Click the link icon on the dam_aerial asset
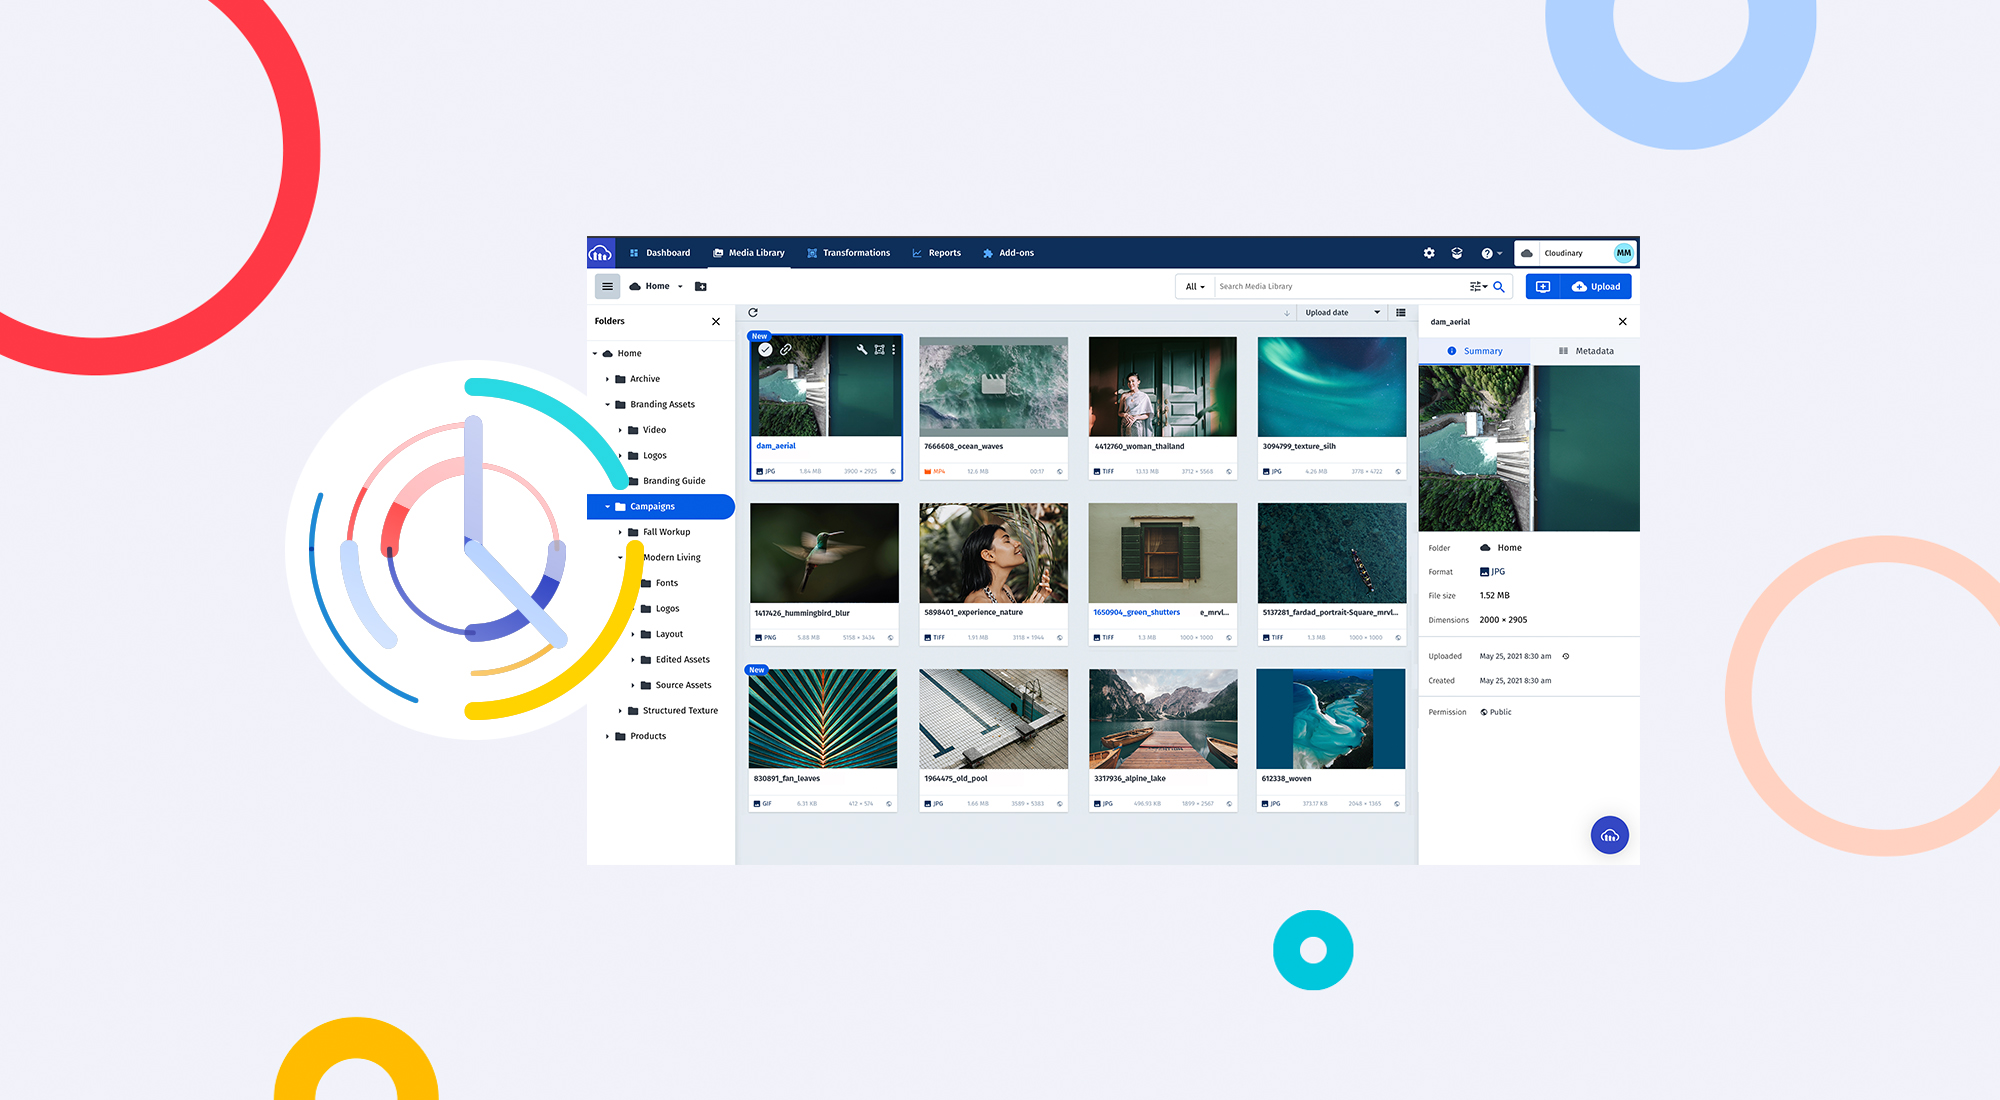This screenshot has width=2000, height=1100. [x=786, y=350]
